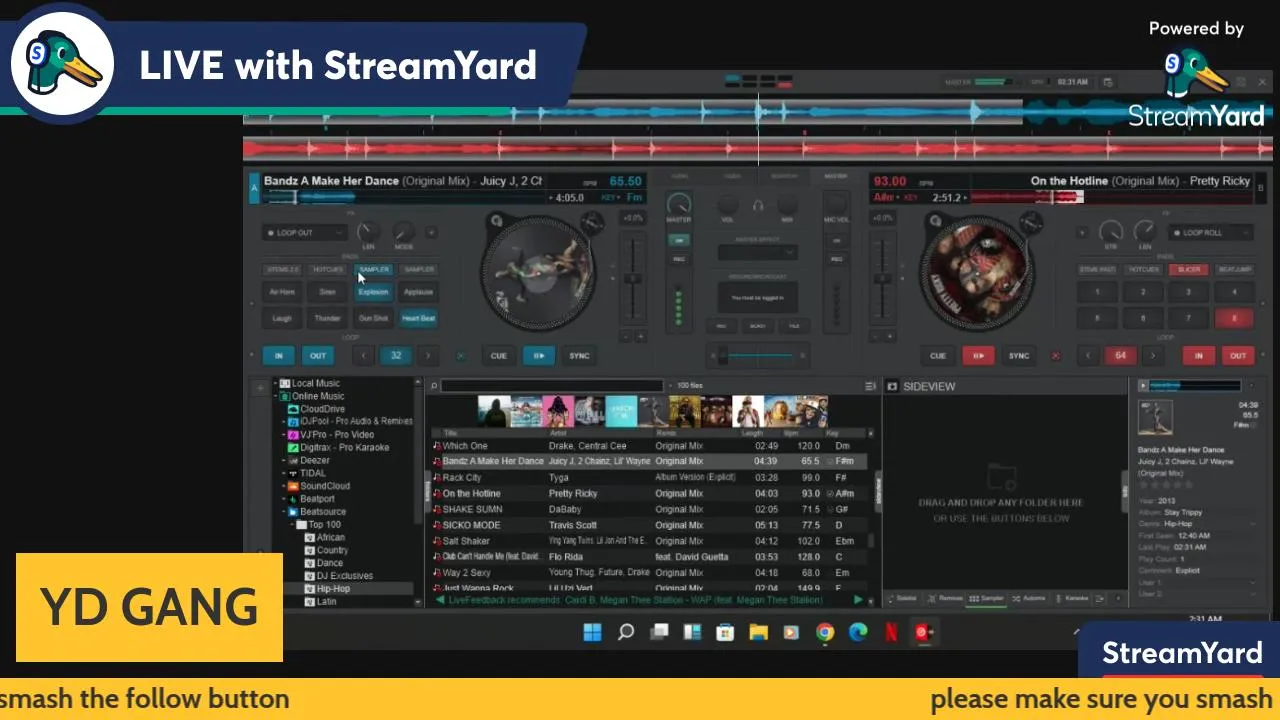Toggle loop IN on deck B
This screenshot has height=720, width=1280.
click(1198, 355)
